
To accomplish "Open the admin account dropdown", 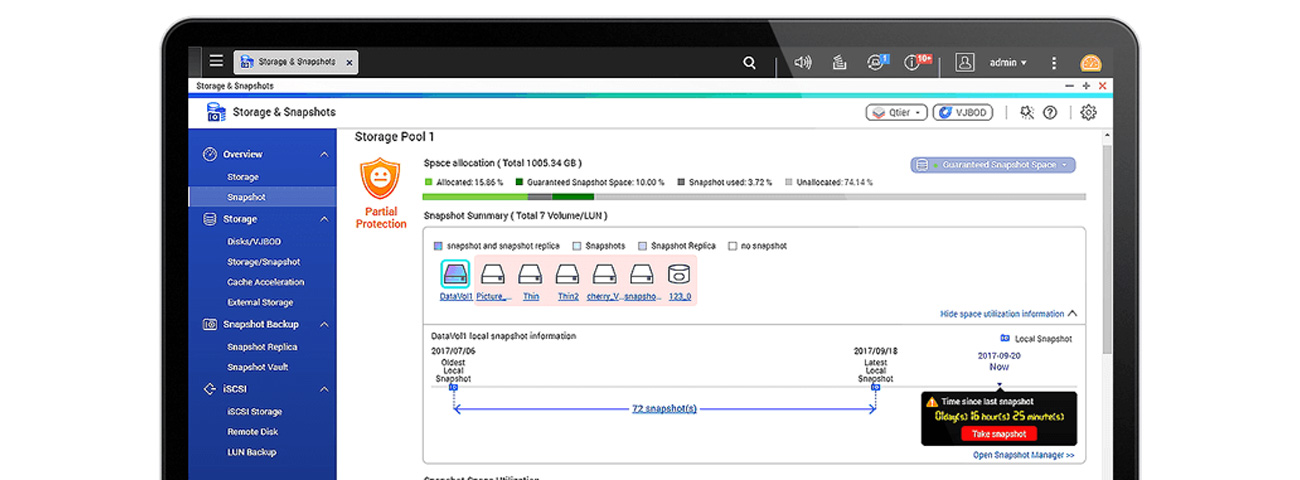I will (1008, 62).
